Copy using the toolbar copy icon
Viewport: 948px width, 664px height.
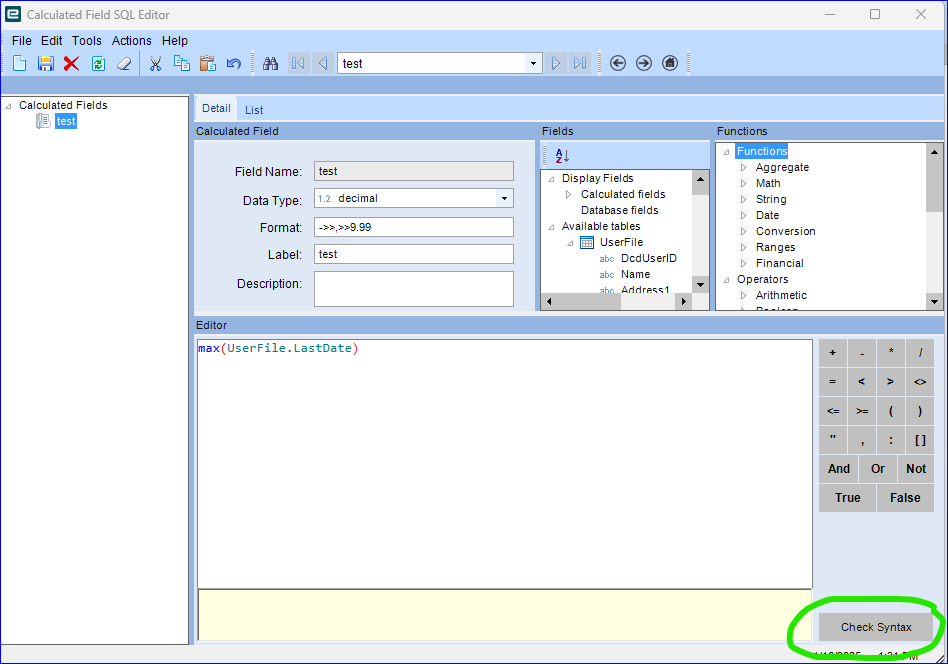point(181,63)
